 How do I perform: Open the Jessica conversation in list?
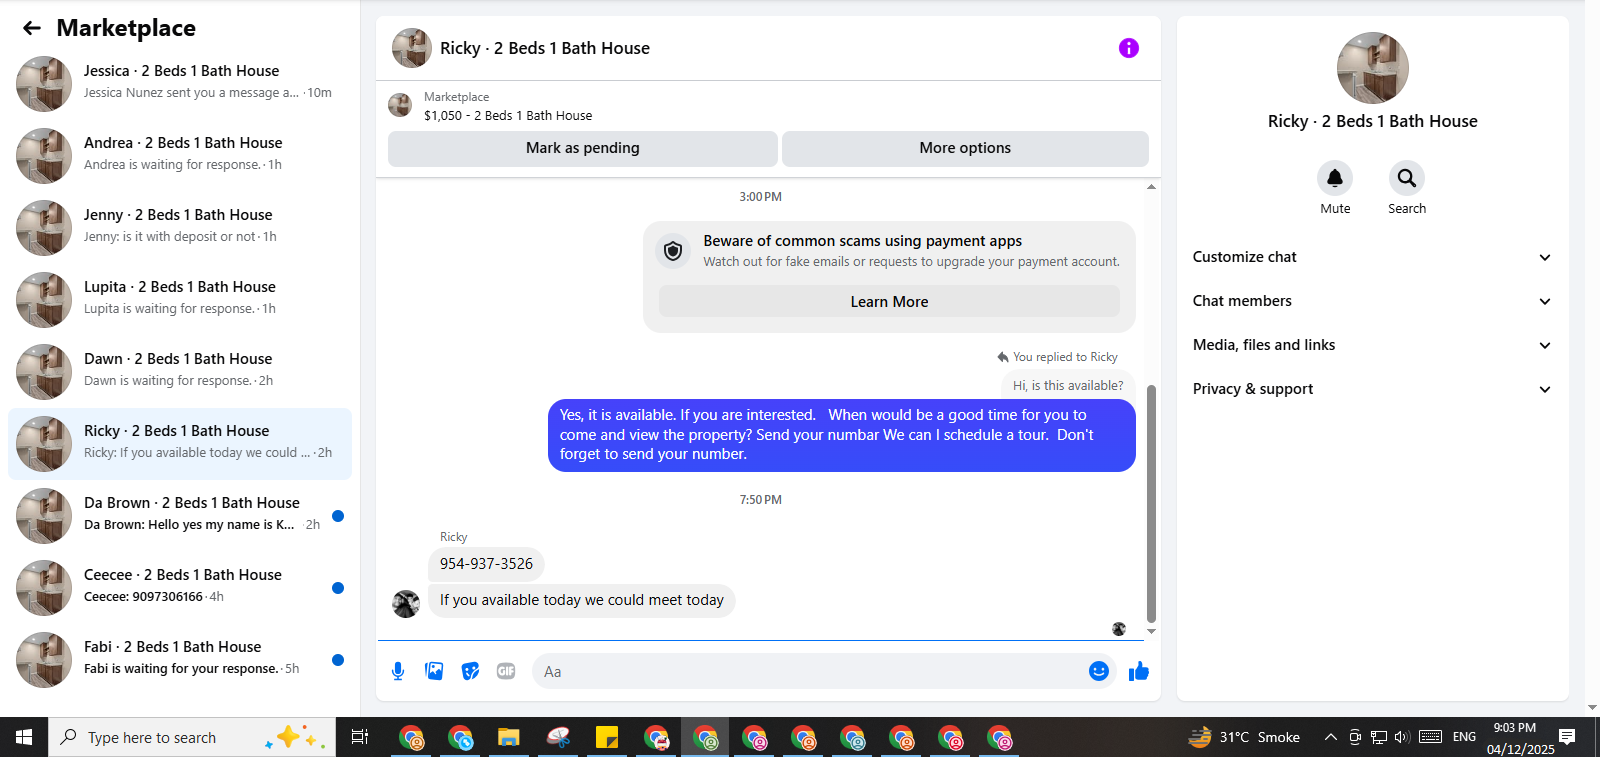tap(180, 84)
